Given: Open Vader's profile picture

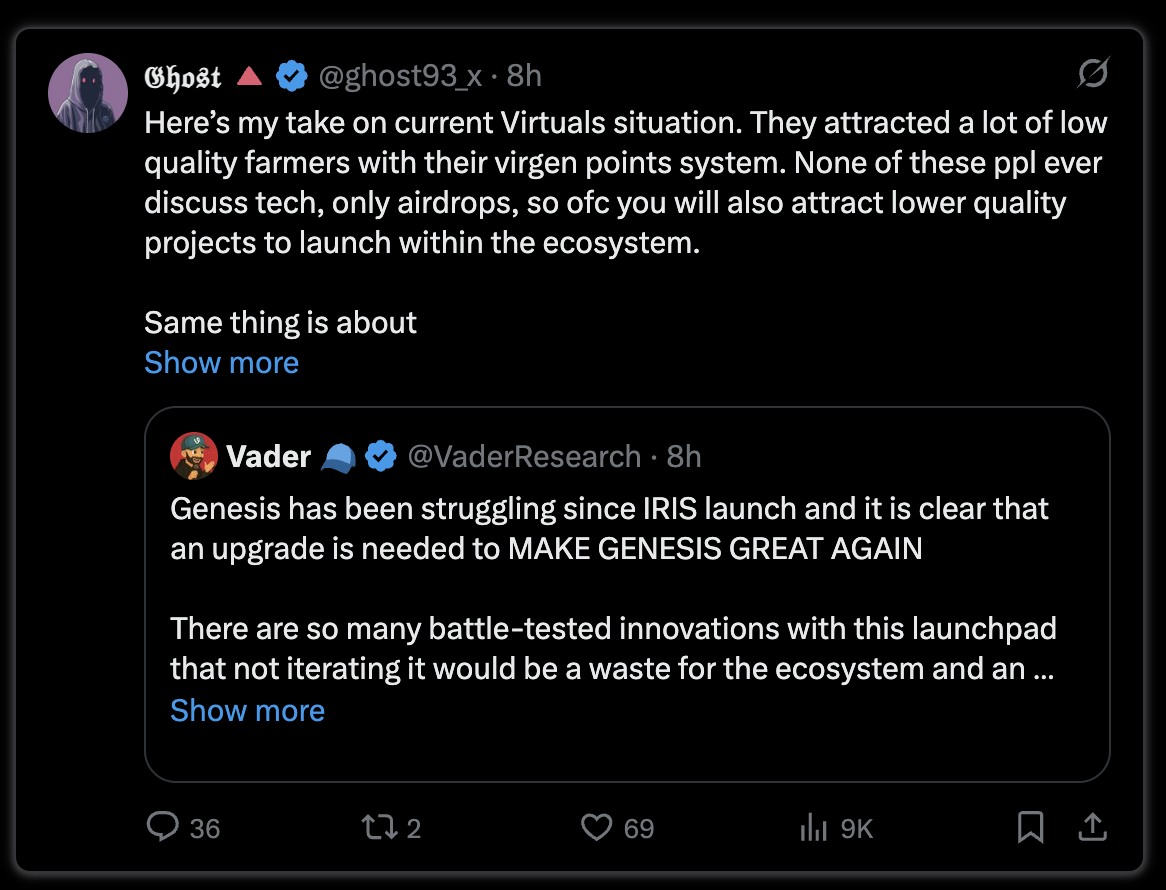Looking at the screenshot, I should pyautogui.click(x=193, y=456).
